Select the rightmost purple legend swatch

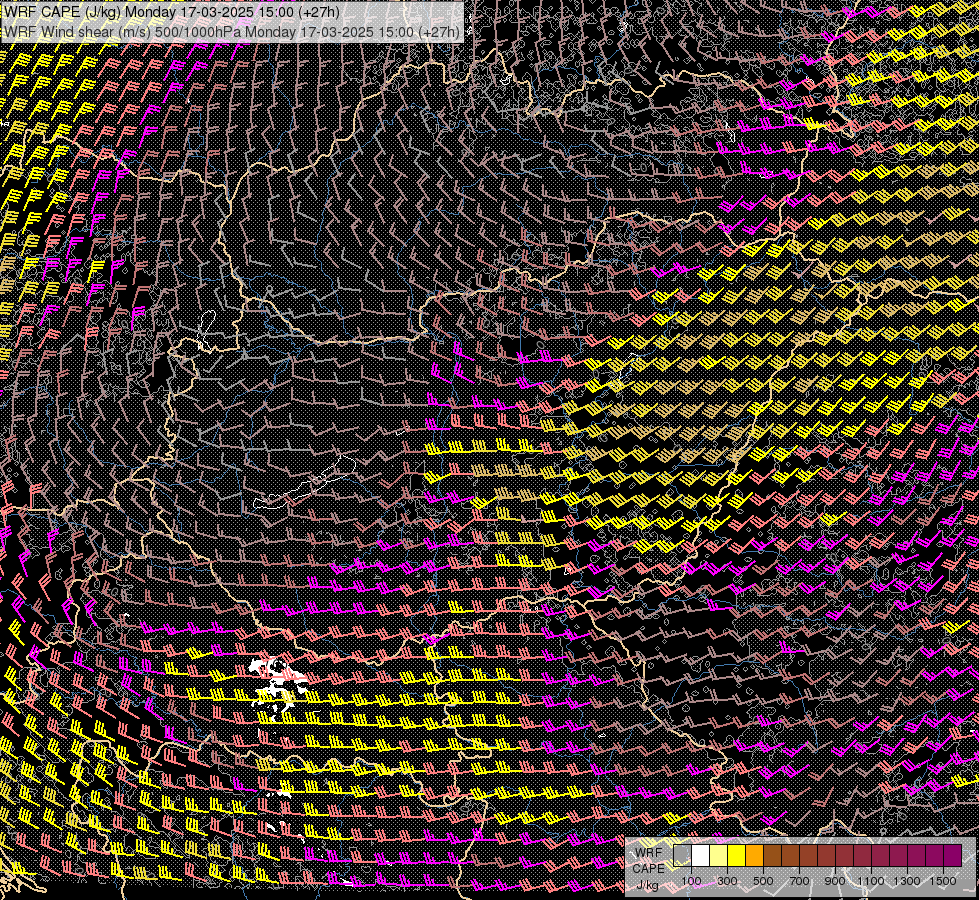tap(952, 856)
